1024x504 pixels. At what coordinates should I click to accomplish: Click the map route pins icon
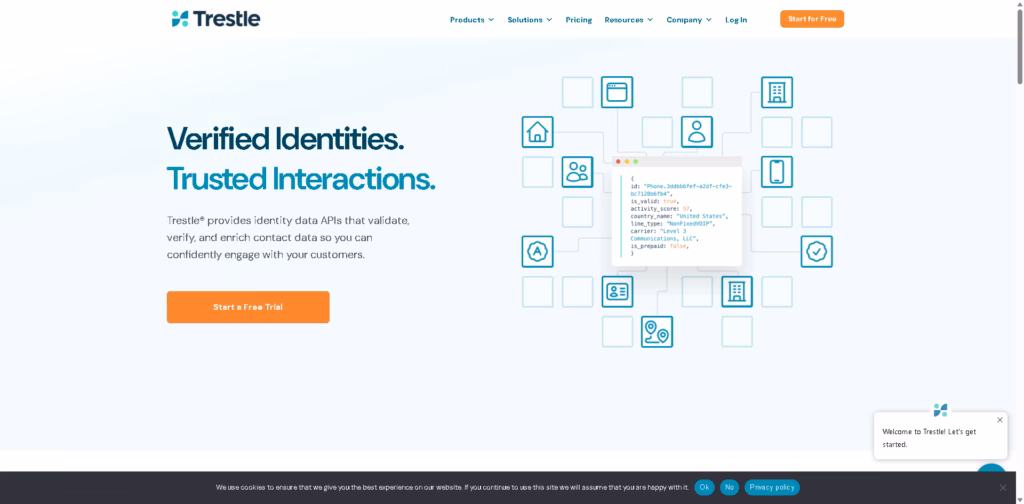[x=657, y=332]
